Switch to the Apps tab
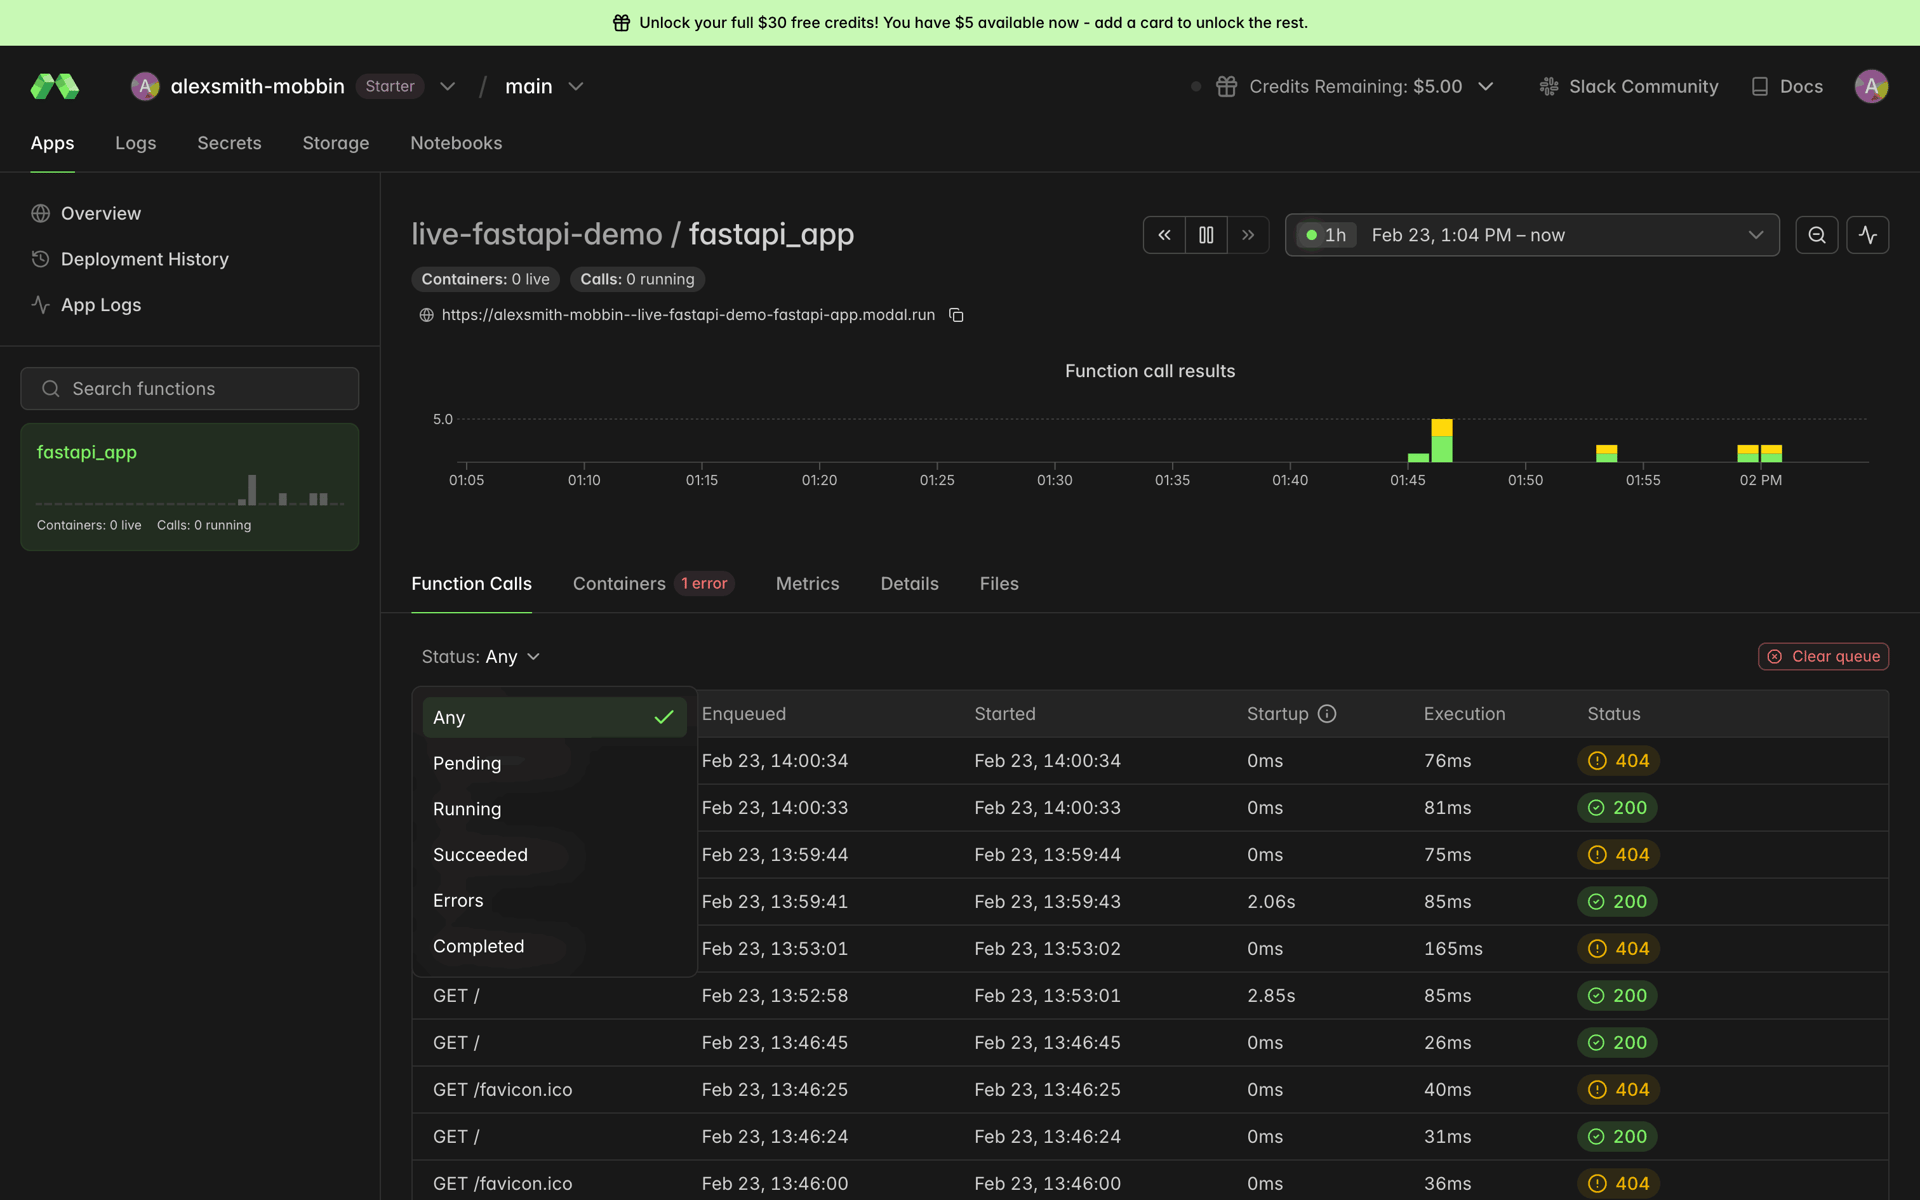Screen dimensions: 1920x1200 point(52,143)
